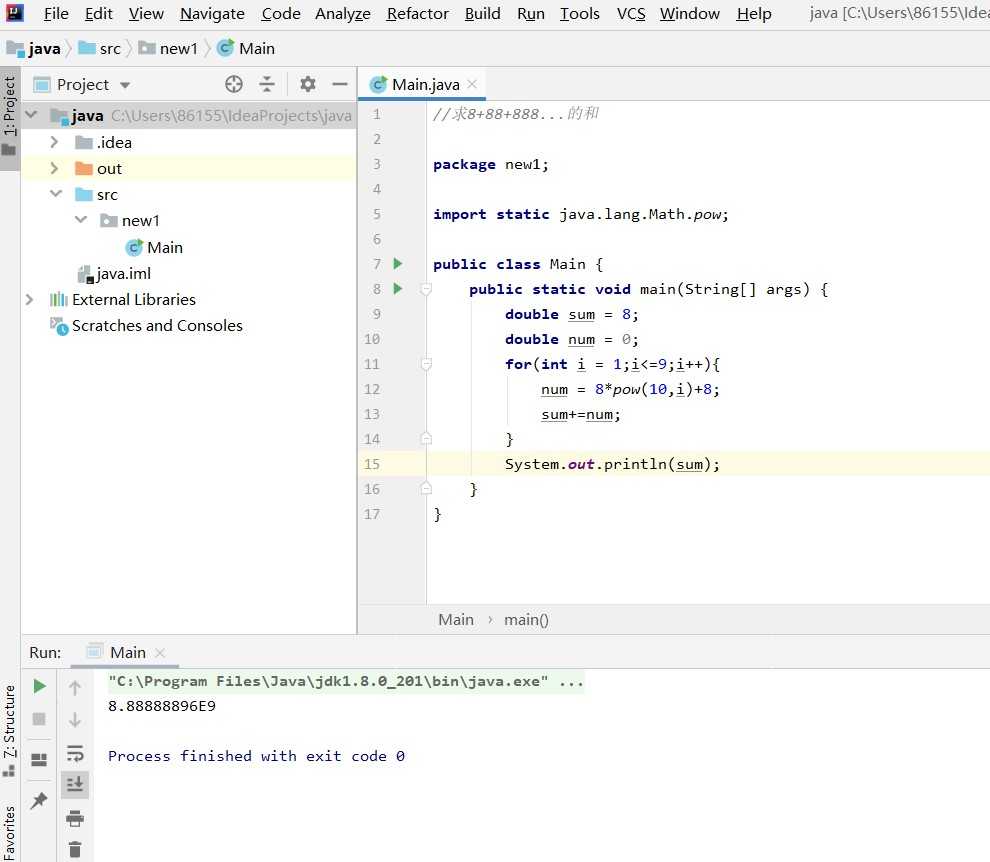The height and width of the screenshot is (862, 990).
Task: Click the locate/scroll-from-source target icon
Action: click(x=234, y=84)
